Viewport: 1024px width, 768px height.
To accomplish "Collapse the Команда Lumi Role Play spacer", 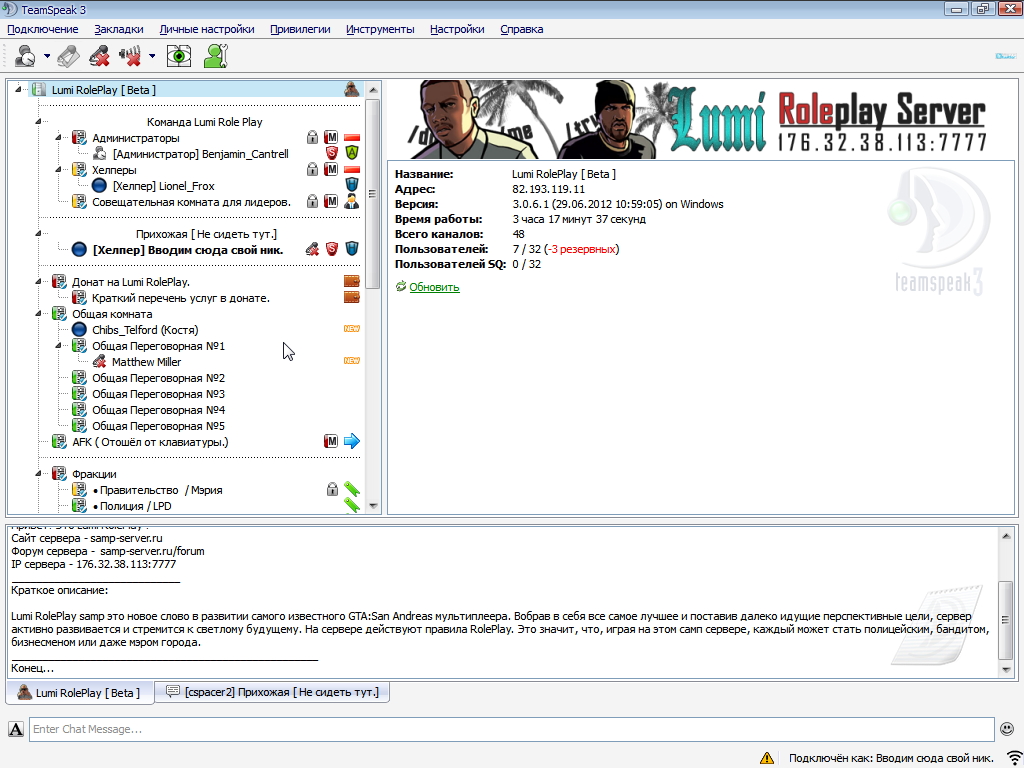I will [38, 121].
